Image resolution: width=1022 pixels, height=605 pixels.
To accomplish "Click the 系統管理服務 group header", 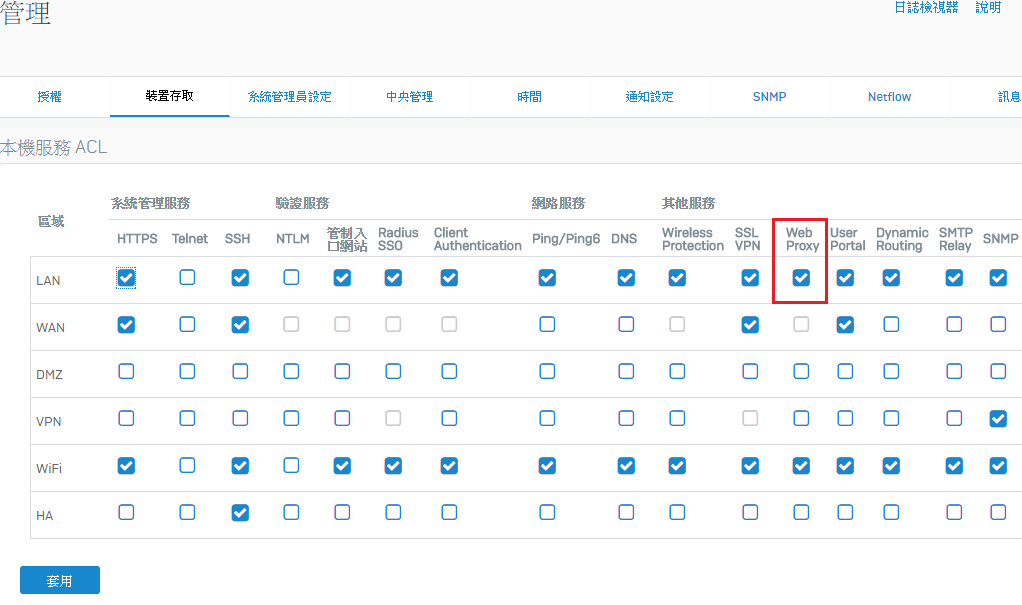I will [x=151, y=203].
